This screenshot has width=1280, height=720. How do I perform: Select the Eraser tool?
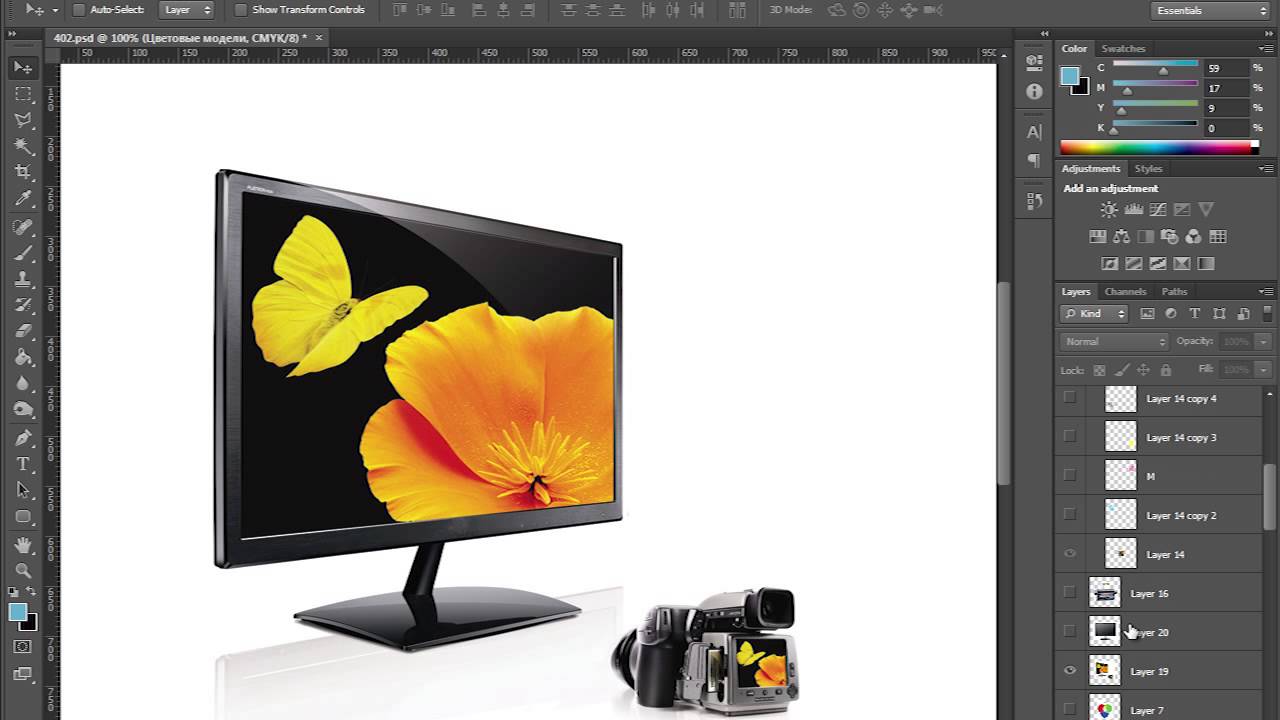point(23,331)
